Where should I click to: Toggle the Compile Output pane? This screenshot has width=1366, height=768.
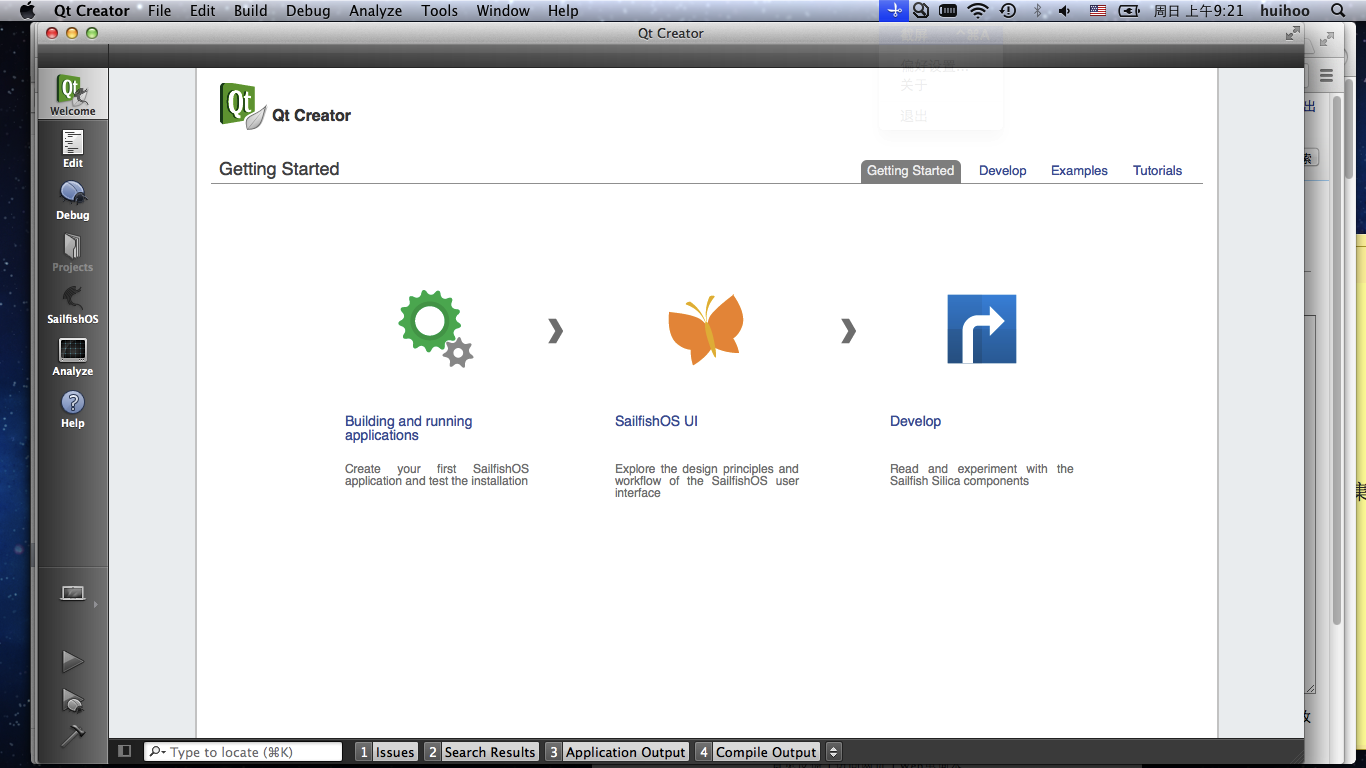point(757,752)
